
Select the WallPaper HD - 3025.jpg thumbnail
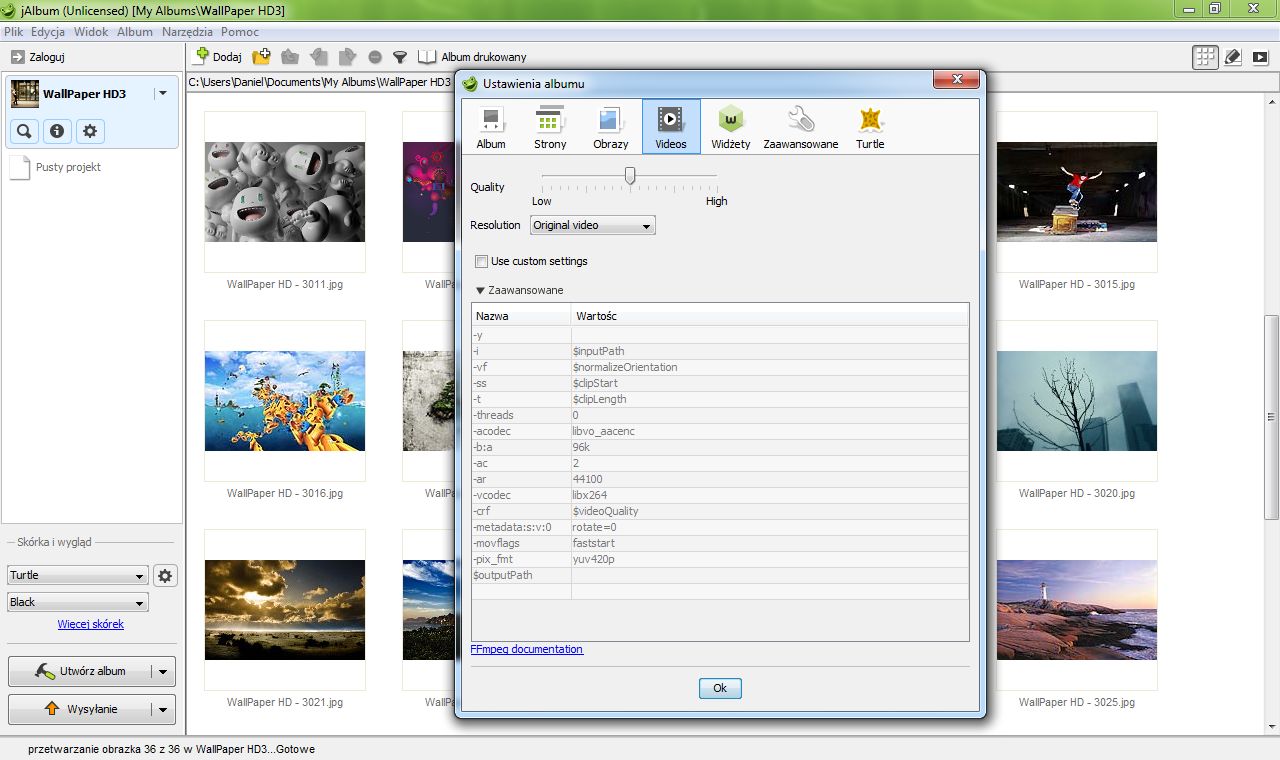pyautogui.click(x=1077, y=610)
